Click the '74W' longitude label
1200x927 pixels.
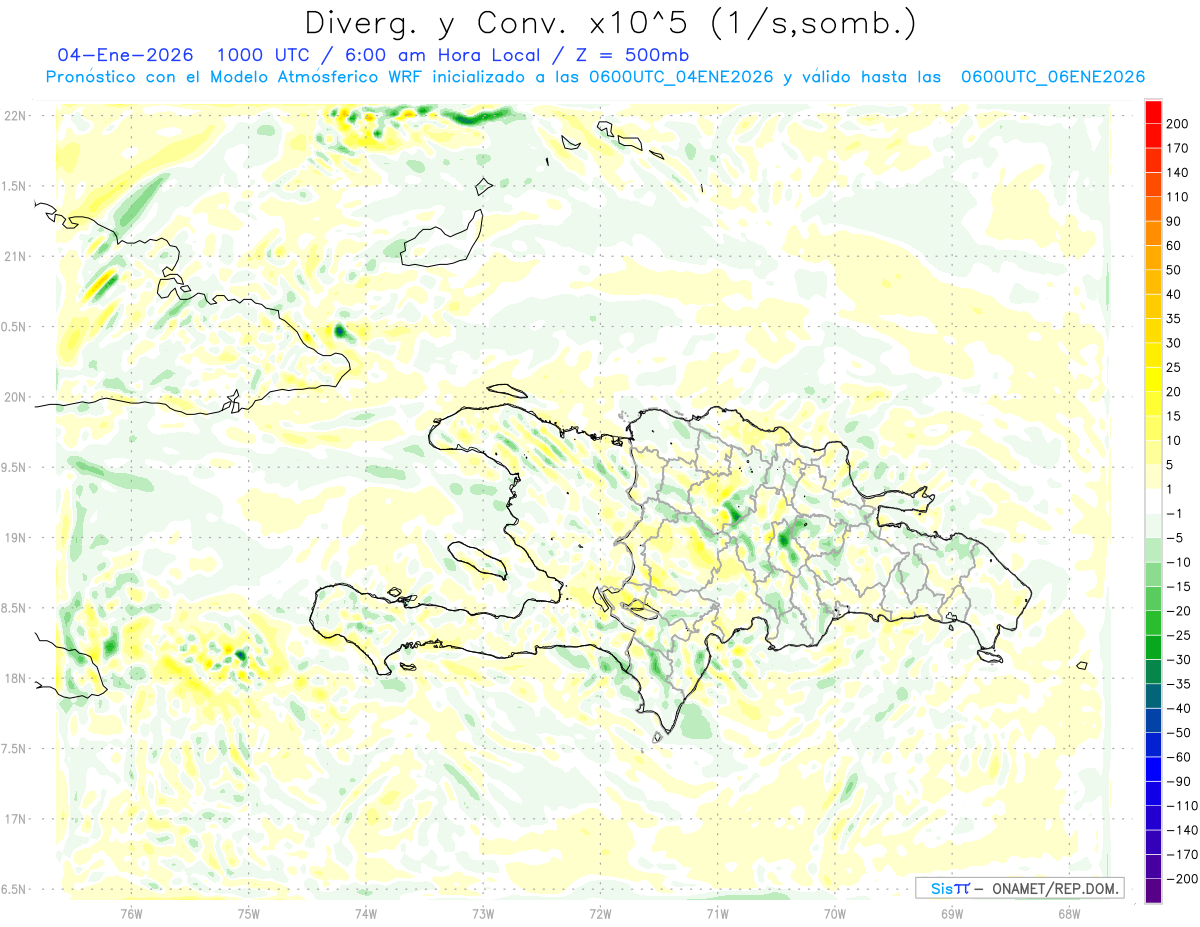click(x=366, y=914)
